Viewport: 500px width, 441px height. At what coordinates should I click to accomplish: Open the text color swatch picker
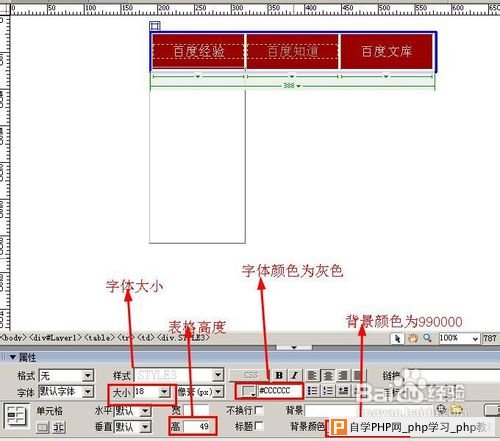(x=249, y=391)
